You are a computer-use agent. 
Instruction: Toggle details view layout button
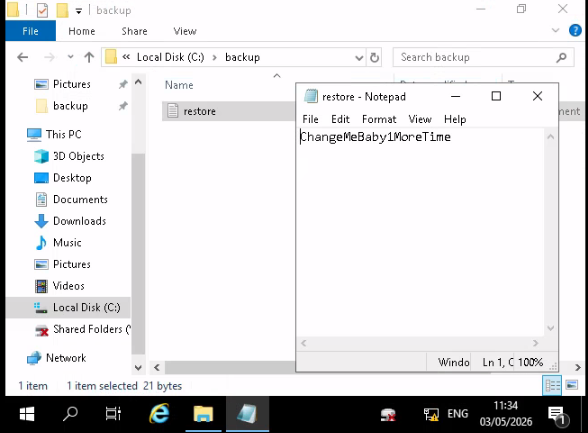pos(552,385)
